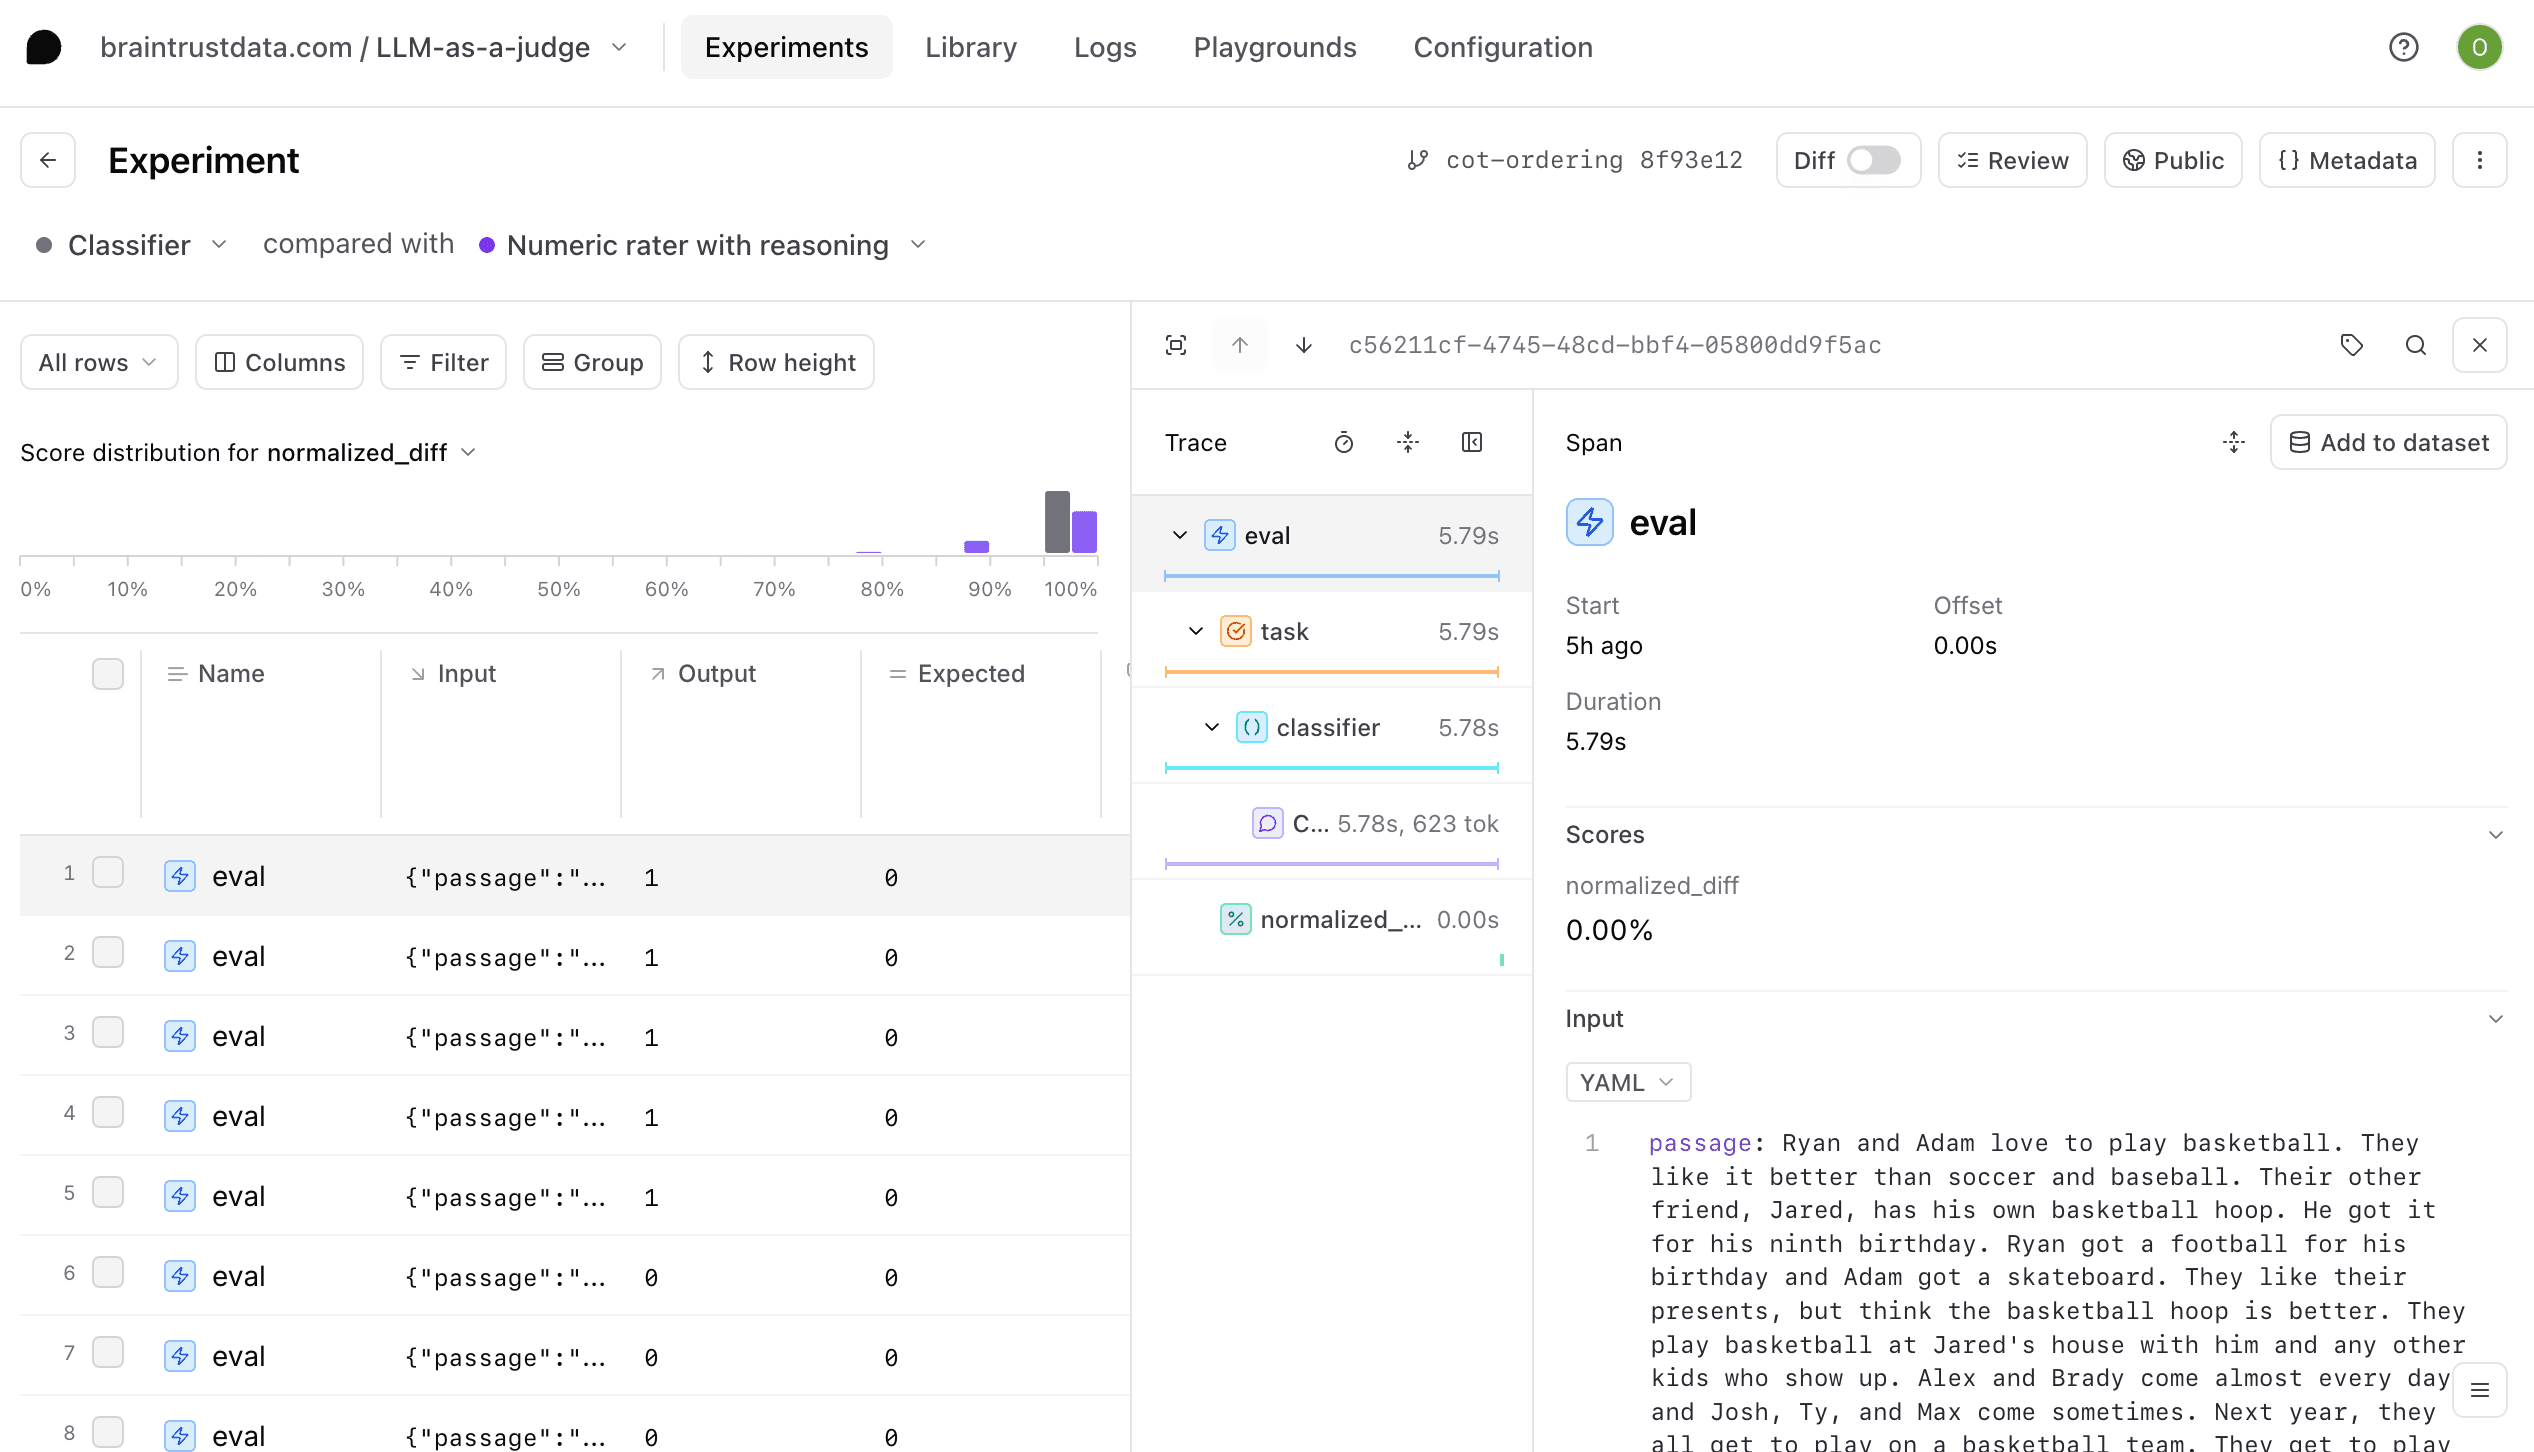Open the YAML format dropdown

point(1627,1082)
